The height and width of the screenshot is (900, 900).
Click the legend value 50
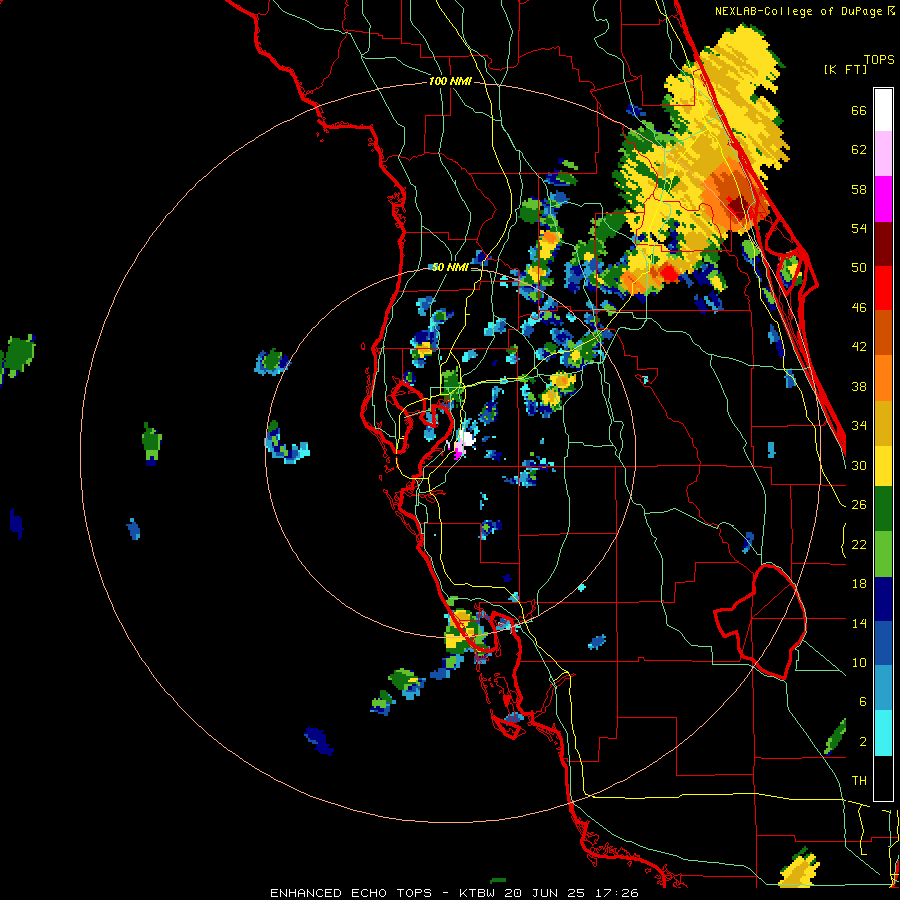tap(859, 268)
